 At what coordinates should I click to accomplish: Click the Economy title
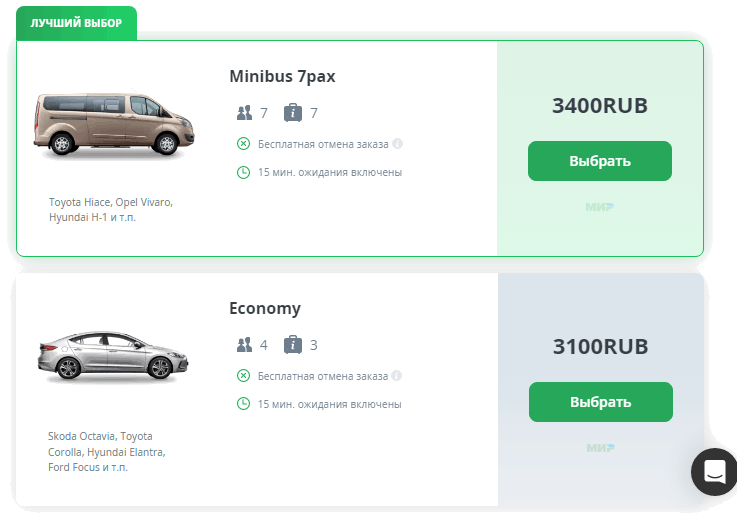(265, 308)
